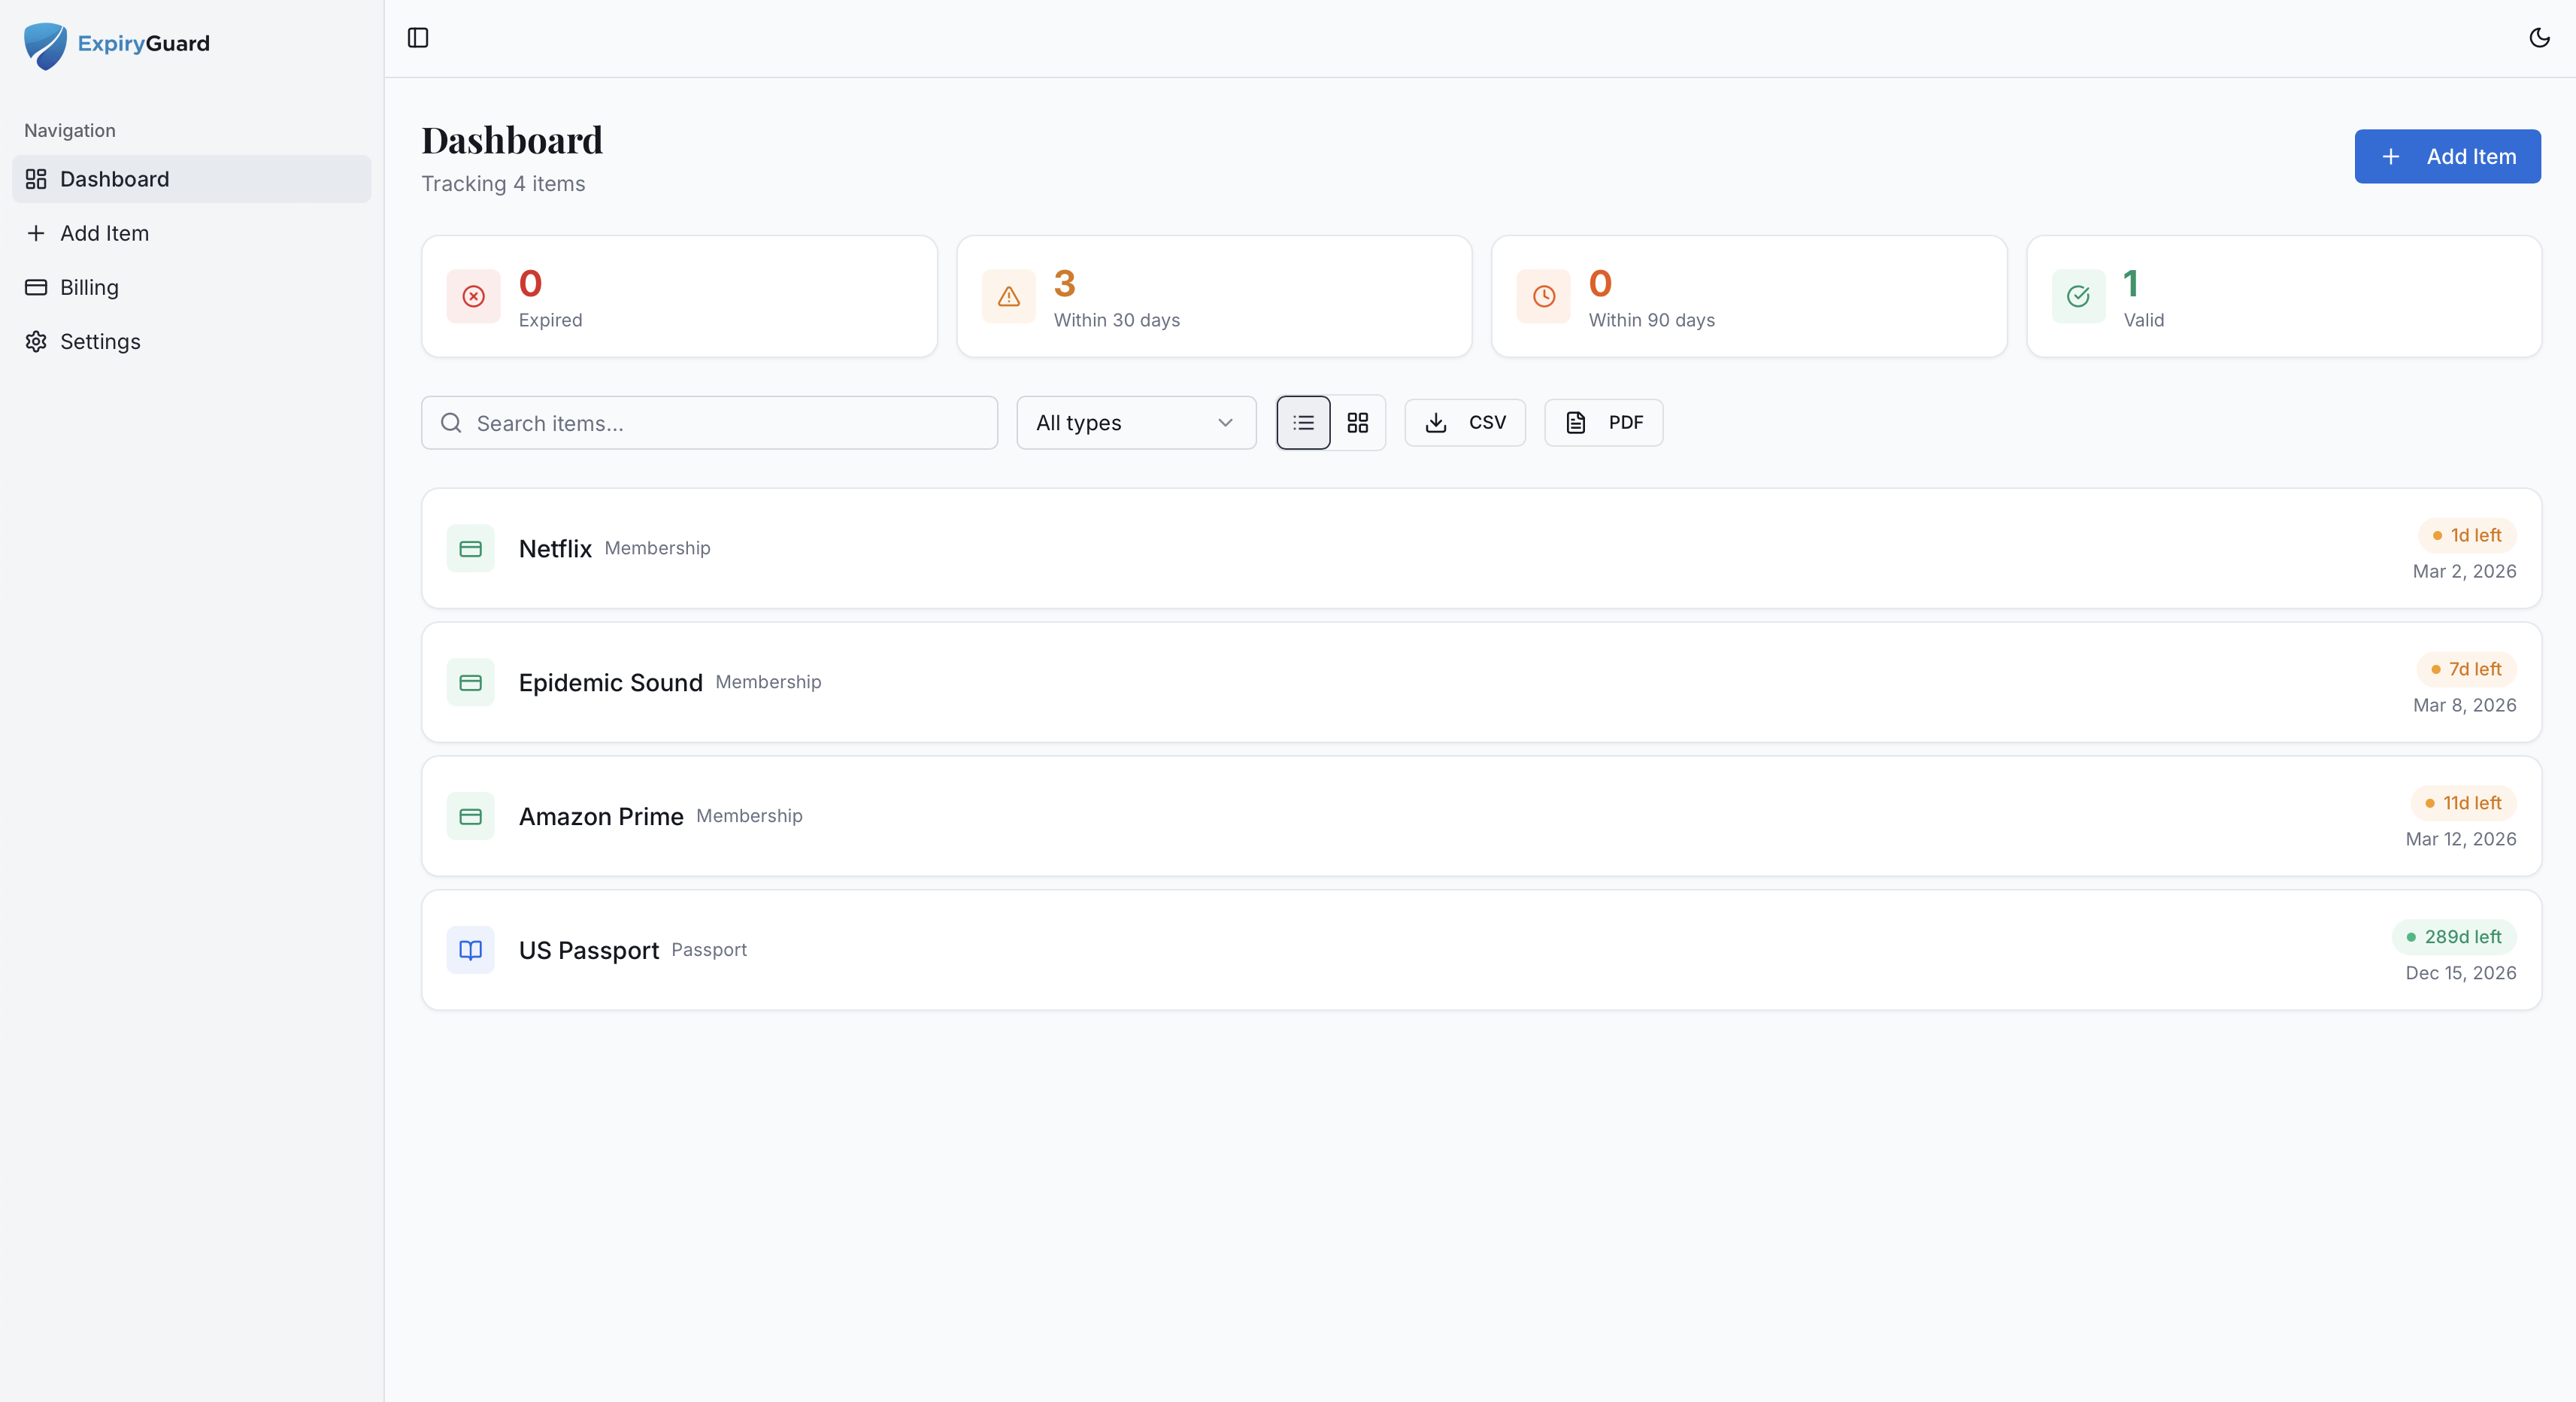The height and width of the screenshot is (1402, 2576).
Task: Click the Billing credit card icon
Action: click(x=36, y=287)
